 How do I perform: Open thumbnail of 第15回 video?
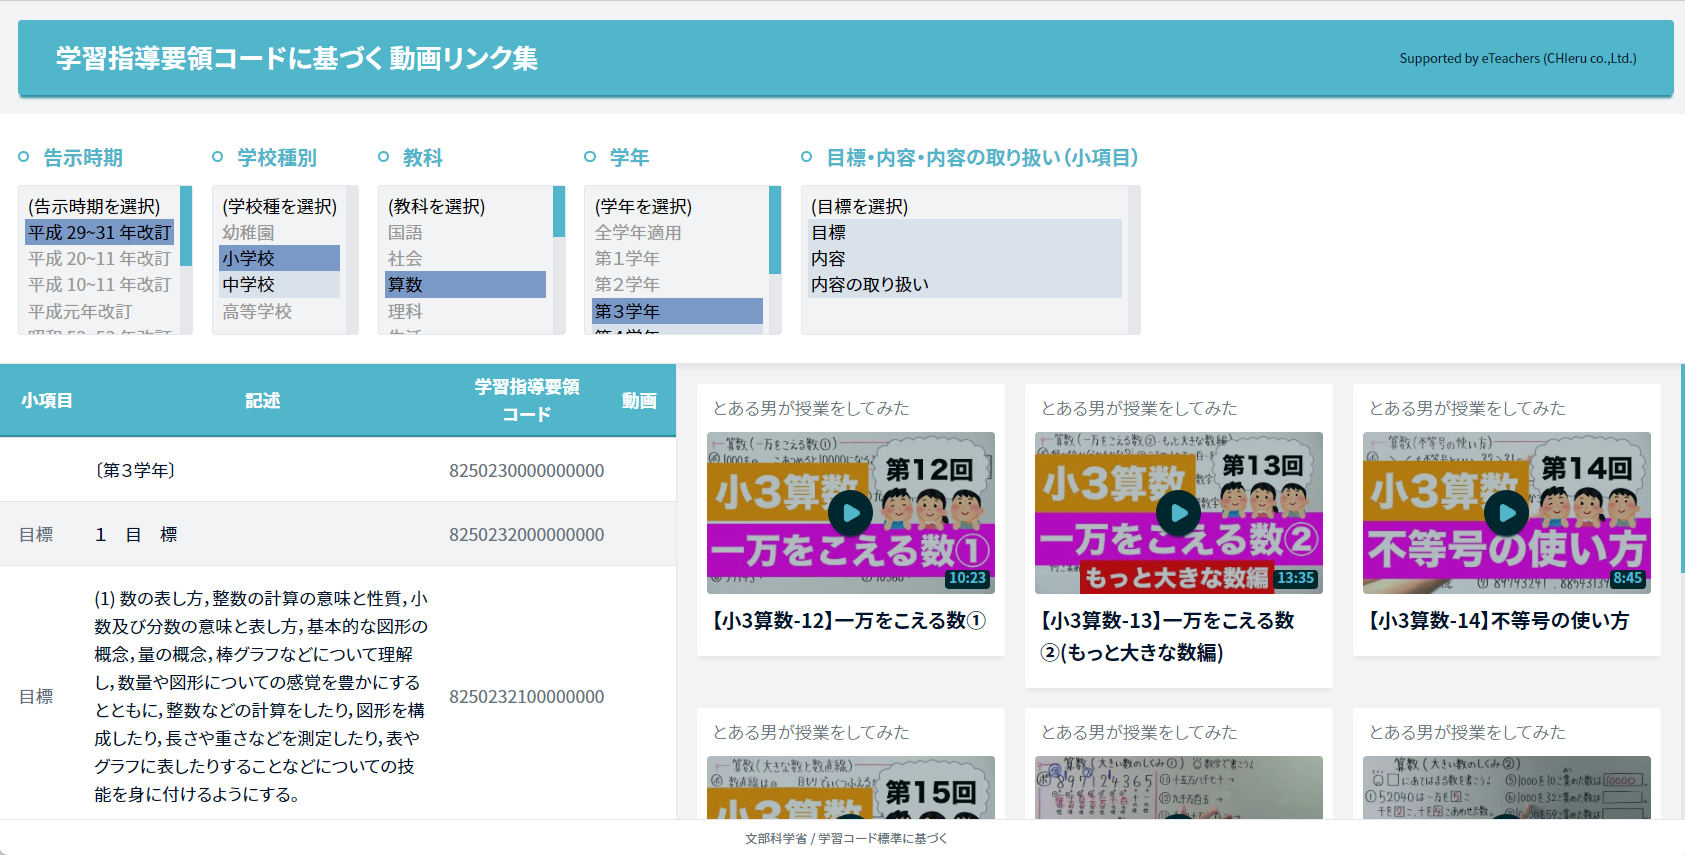tap(851, 788)
